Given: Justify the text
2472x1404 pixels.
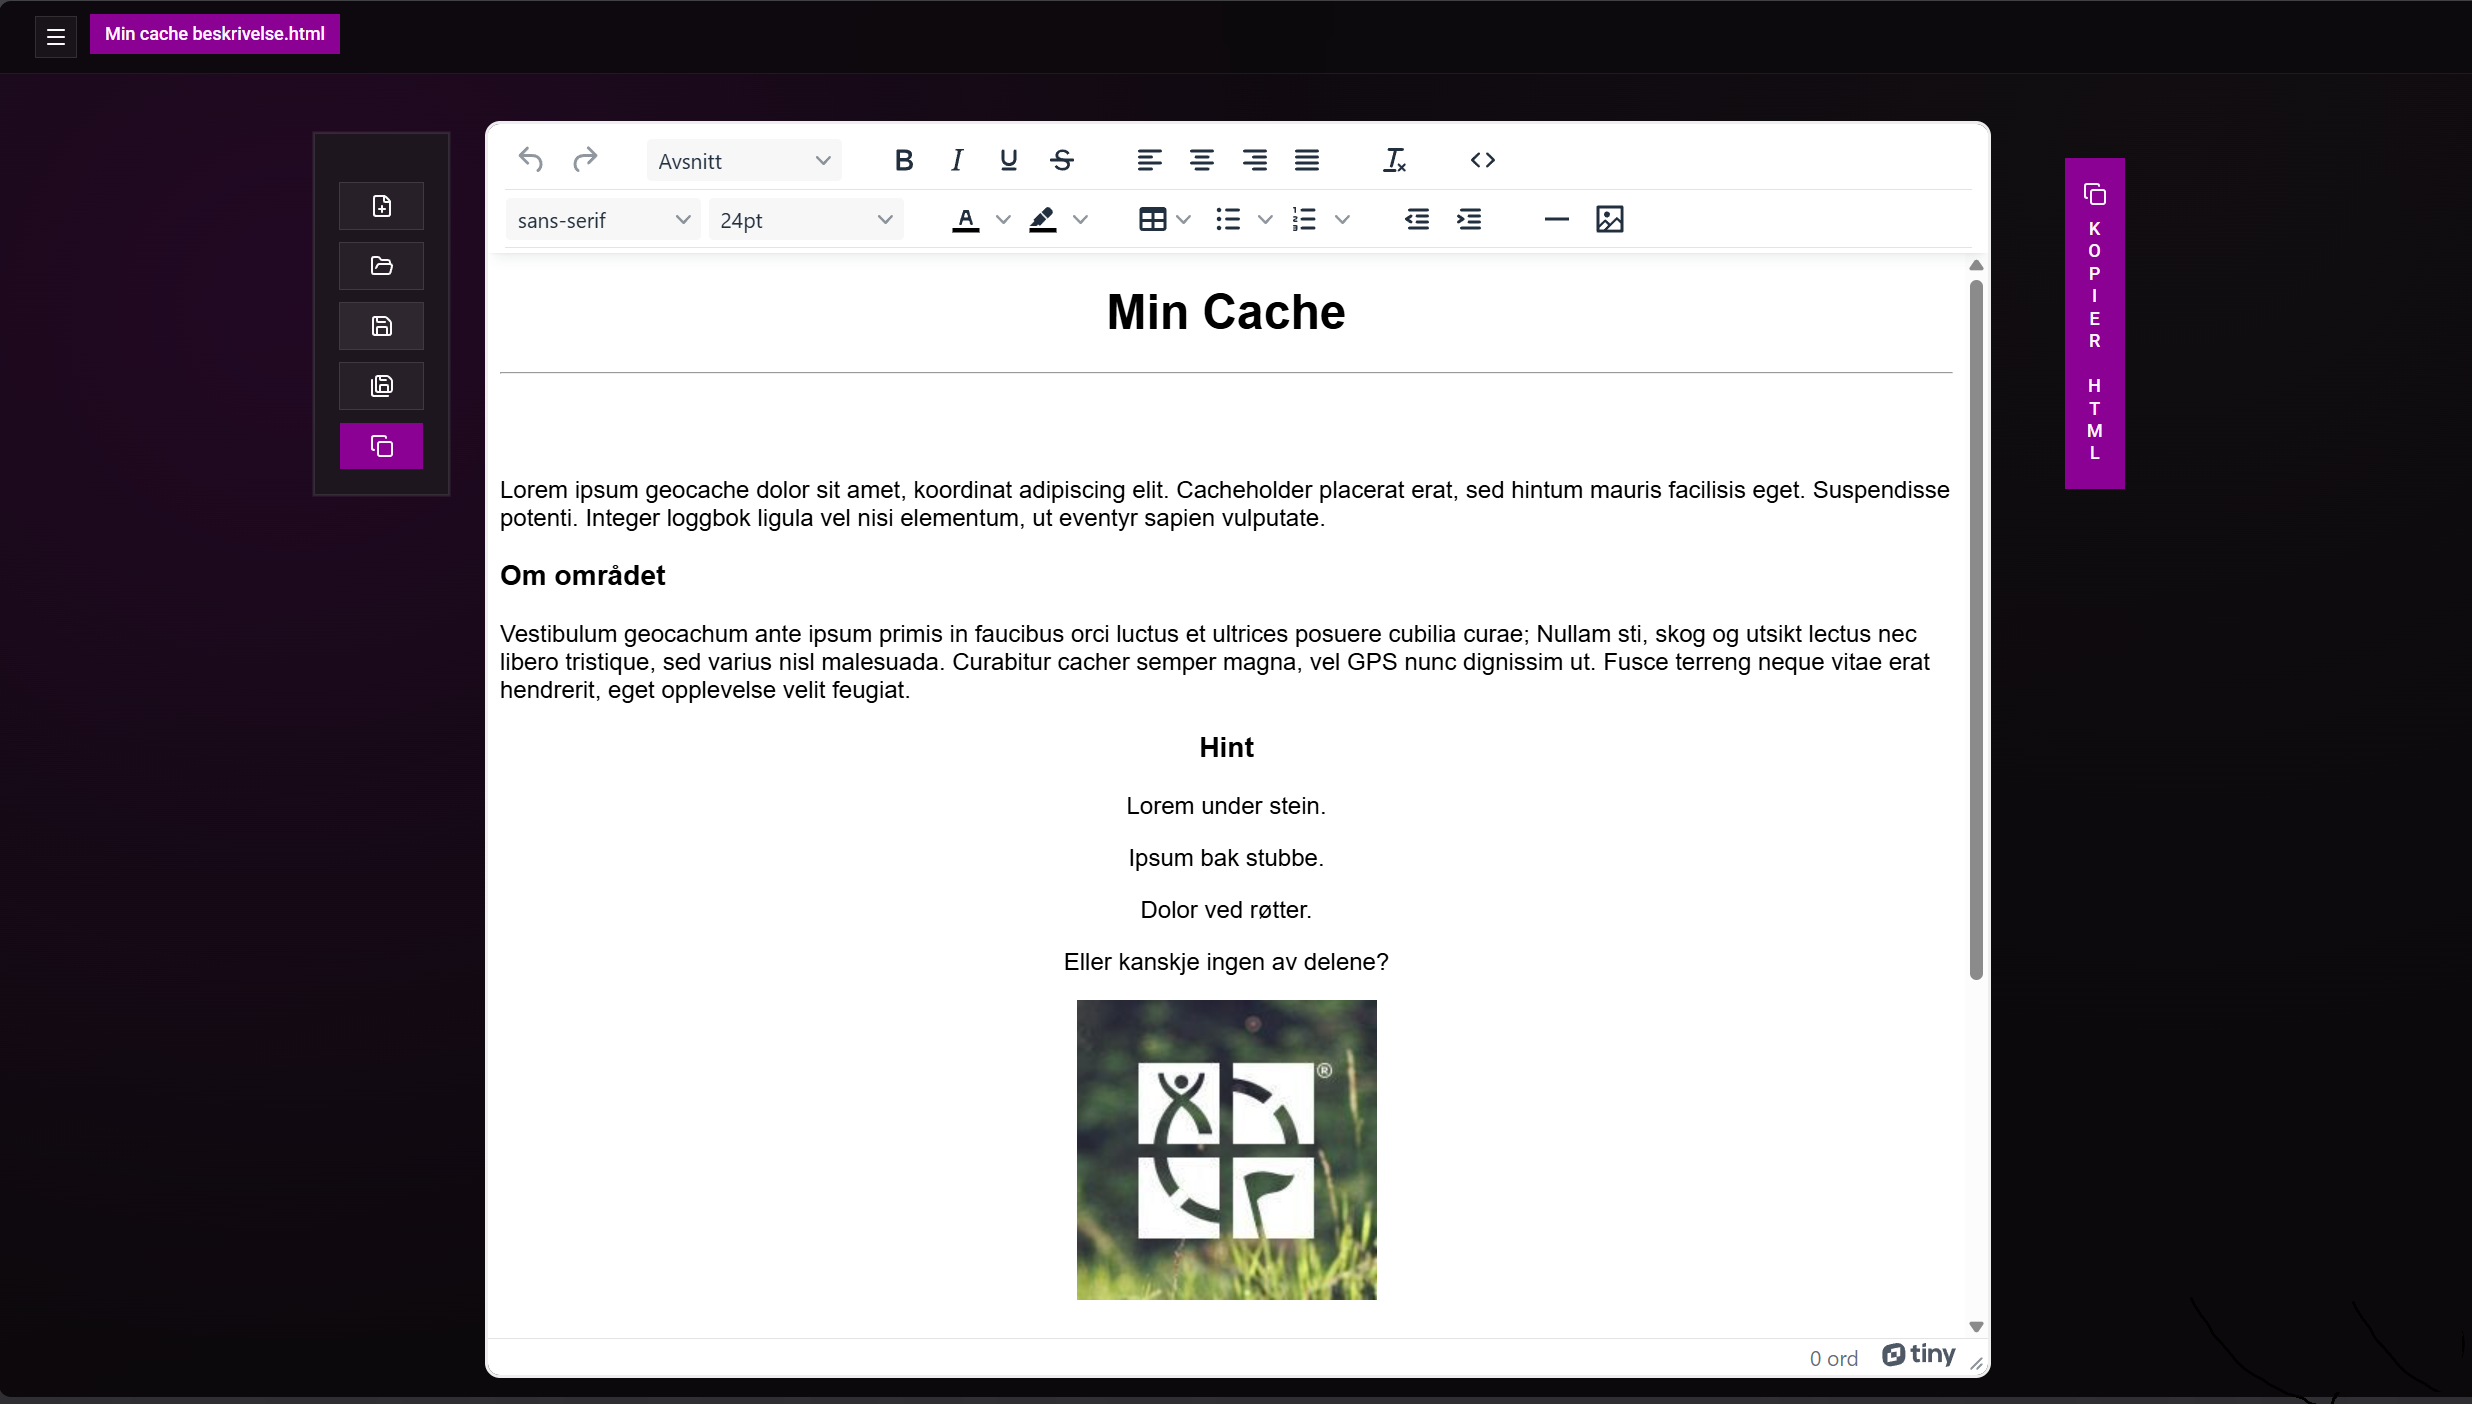Looking at the screenshot, I should point(1307,160).
